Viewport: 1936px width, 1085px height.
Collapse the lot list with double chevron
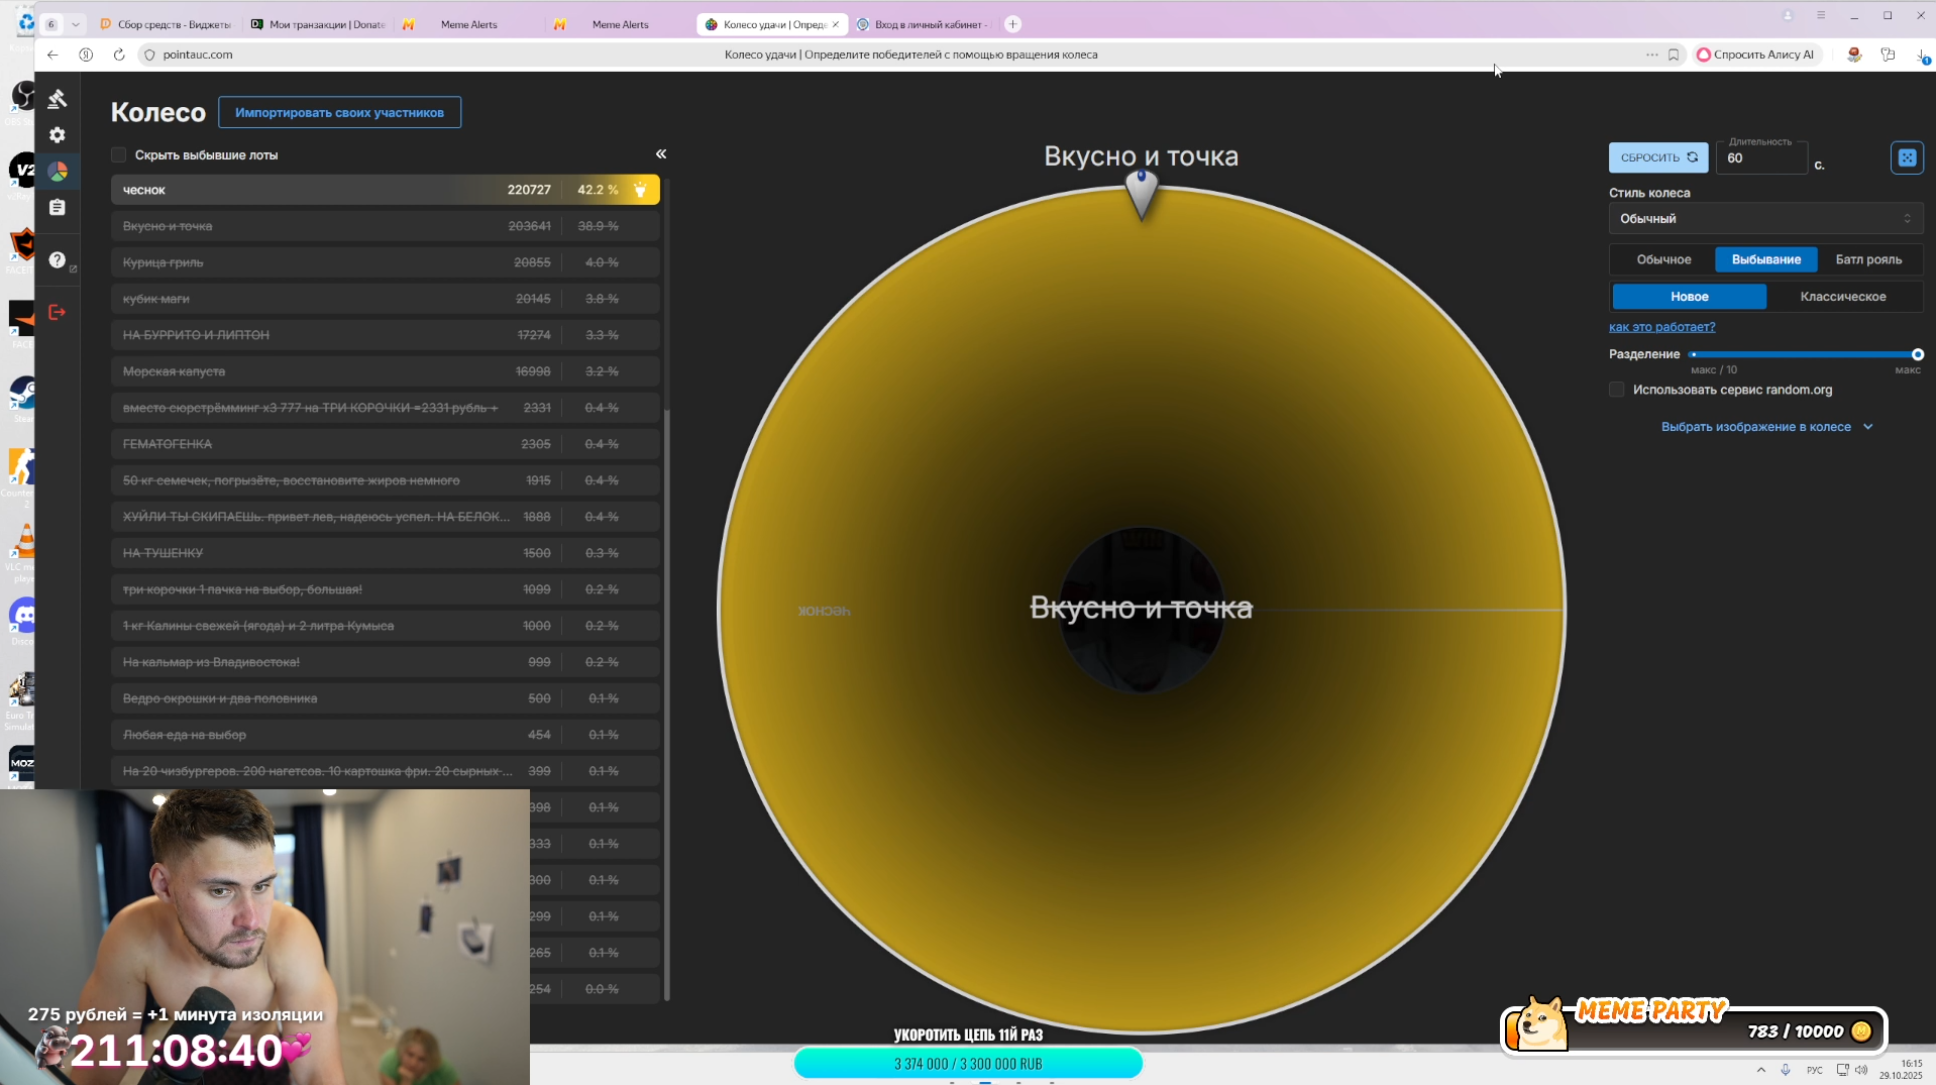(660, 154)
